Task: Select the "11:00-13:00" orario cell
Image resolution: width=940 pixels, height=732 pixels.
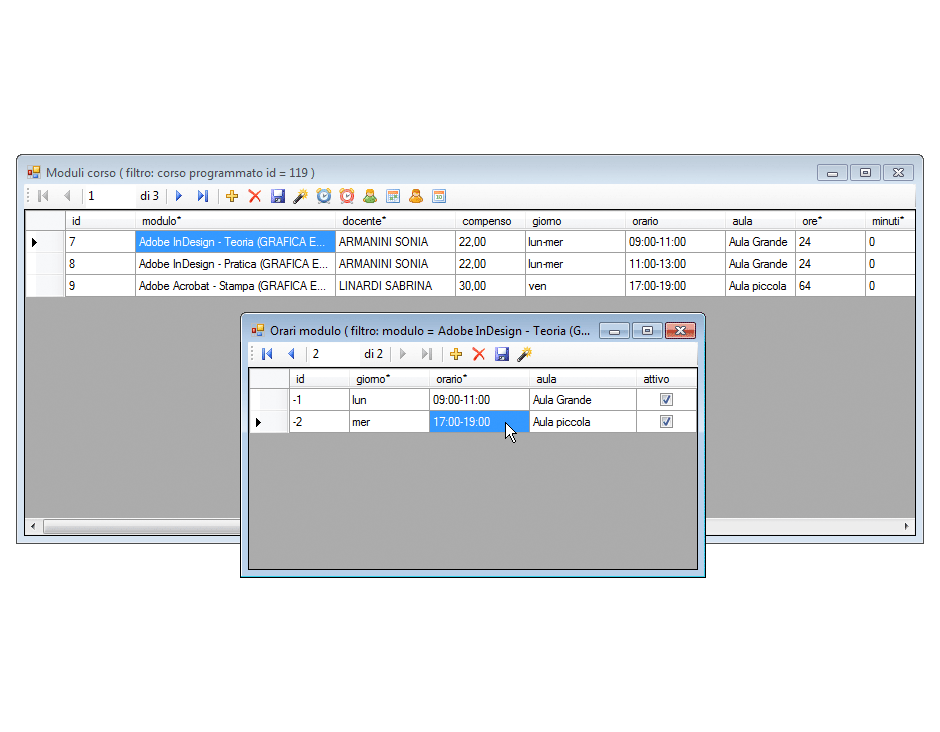Action: (x=675, y=264)
